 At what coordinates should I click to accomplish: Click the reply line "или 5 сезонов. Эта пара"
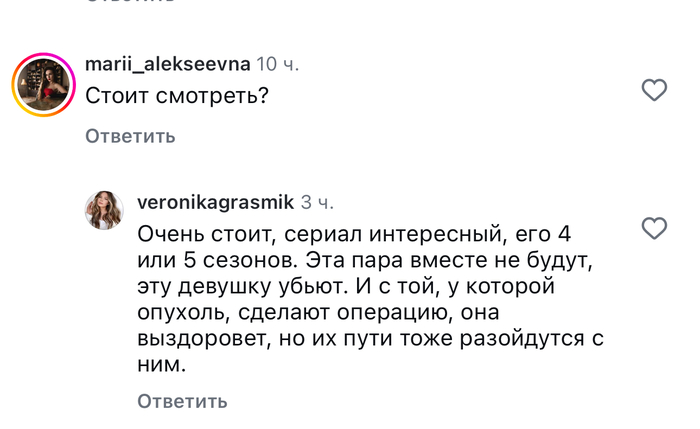(365, 260)
